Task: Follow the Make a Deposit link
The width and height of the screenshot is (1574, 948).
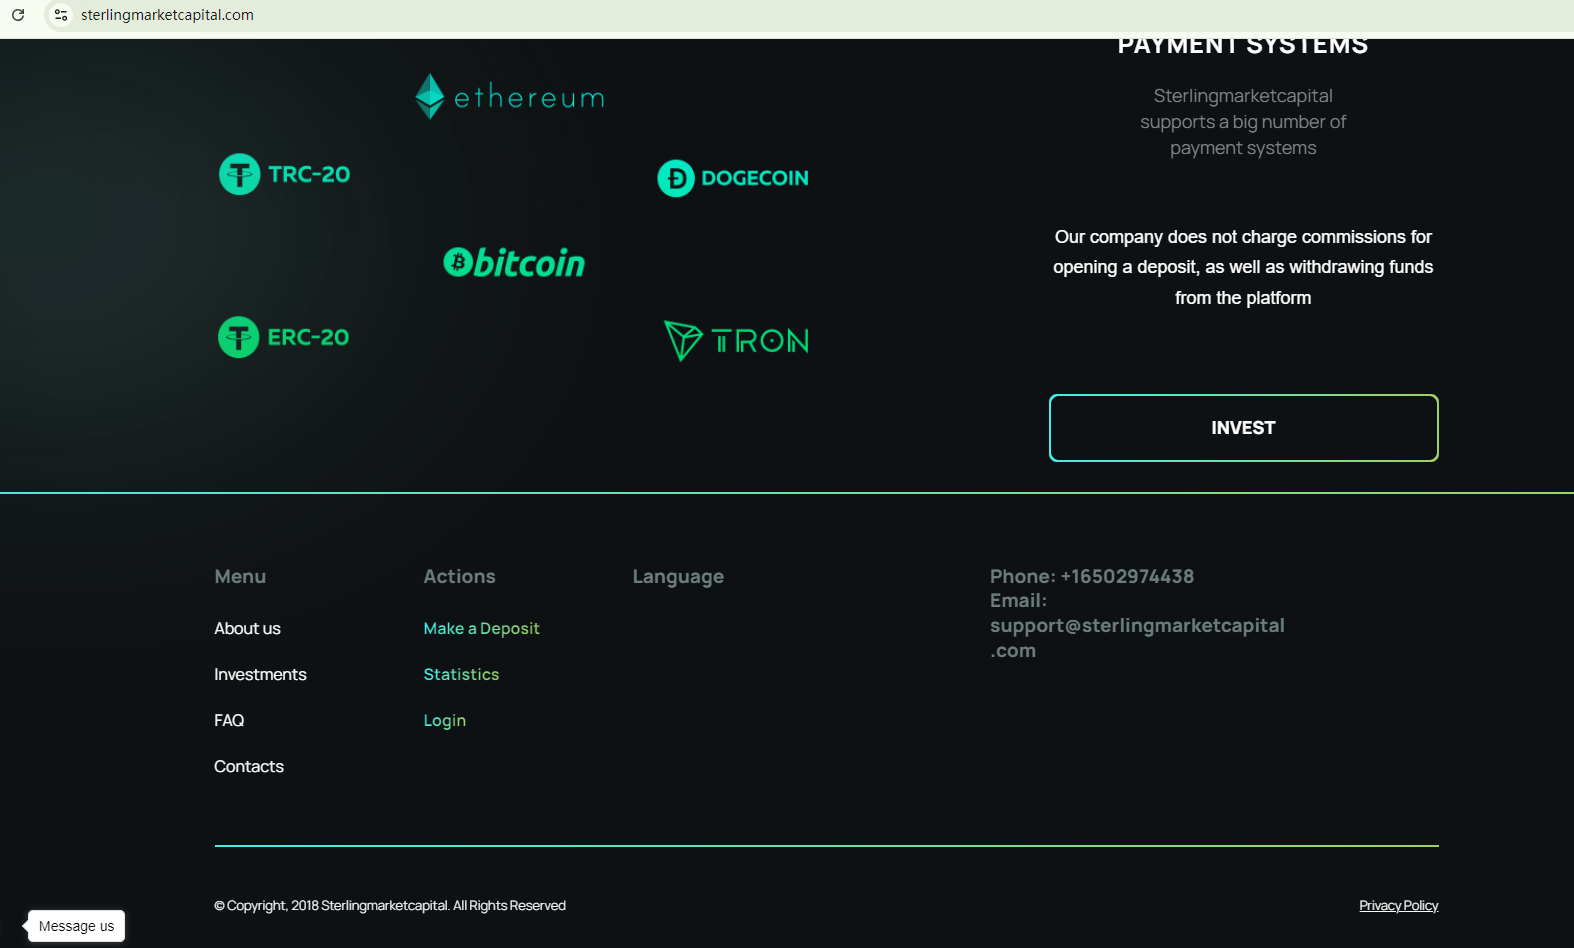Action: 481,628
